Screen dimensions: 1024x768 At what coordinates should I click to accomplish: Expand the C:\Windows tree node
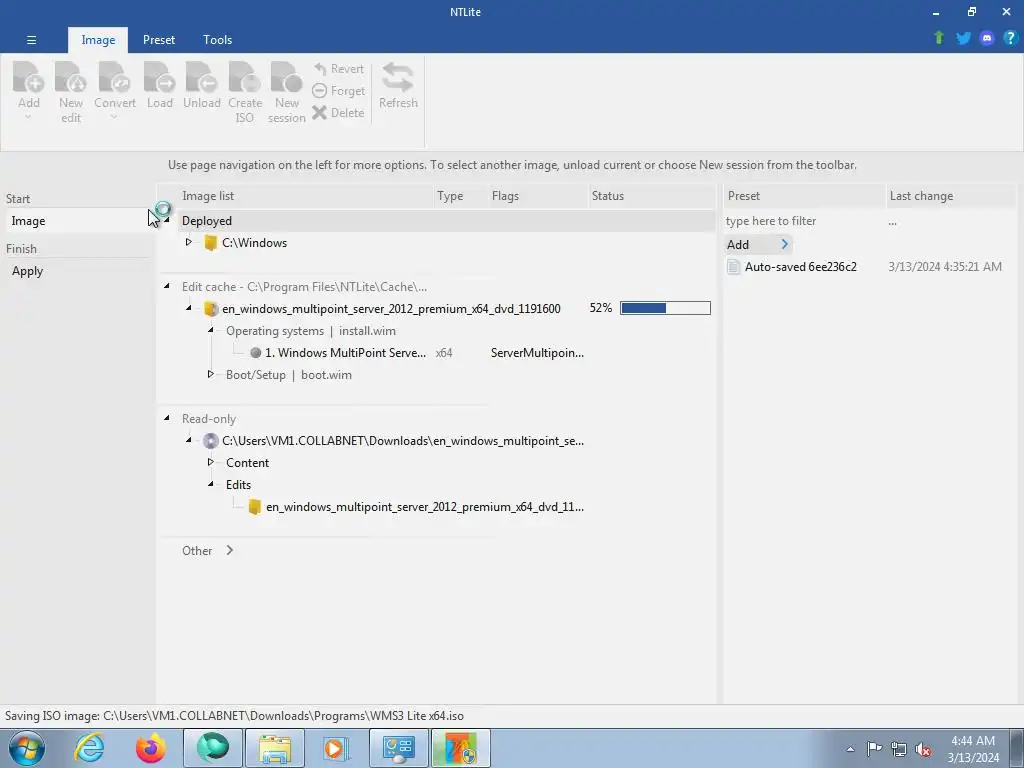[x=189, y=242]
